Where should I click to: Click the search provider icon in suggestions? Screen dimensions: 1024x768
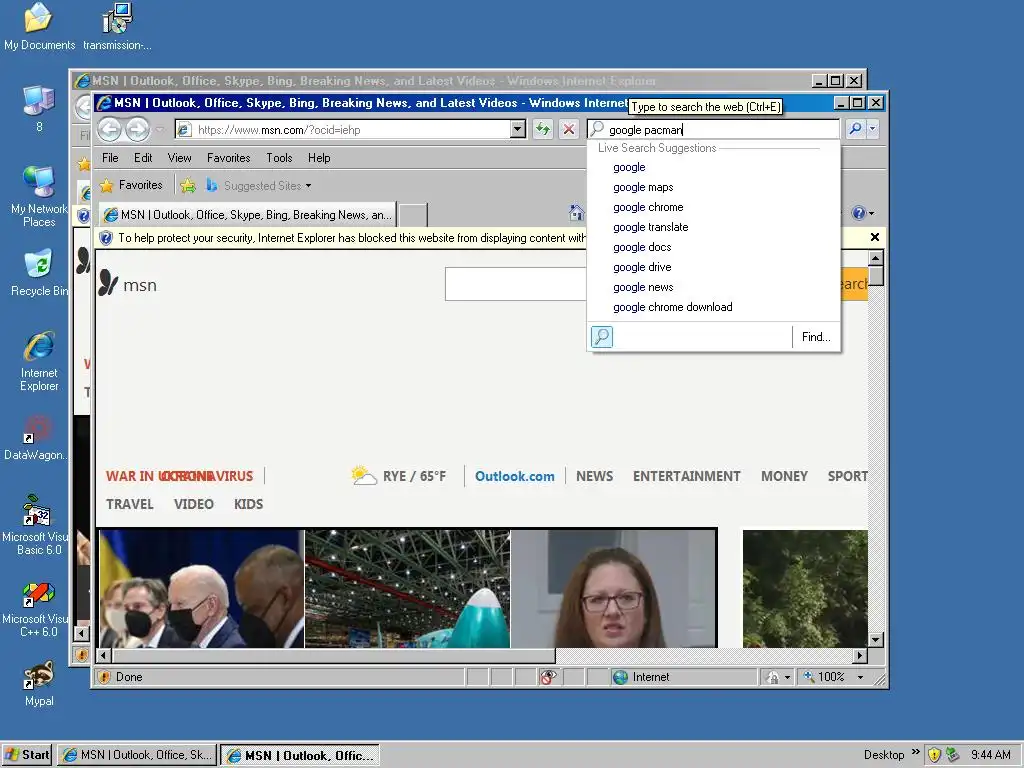(601, 337)
